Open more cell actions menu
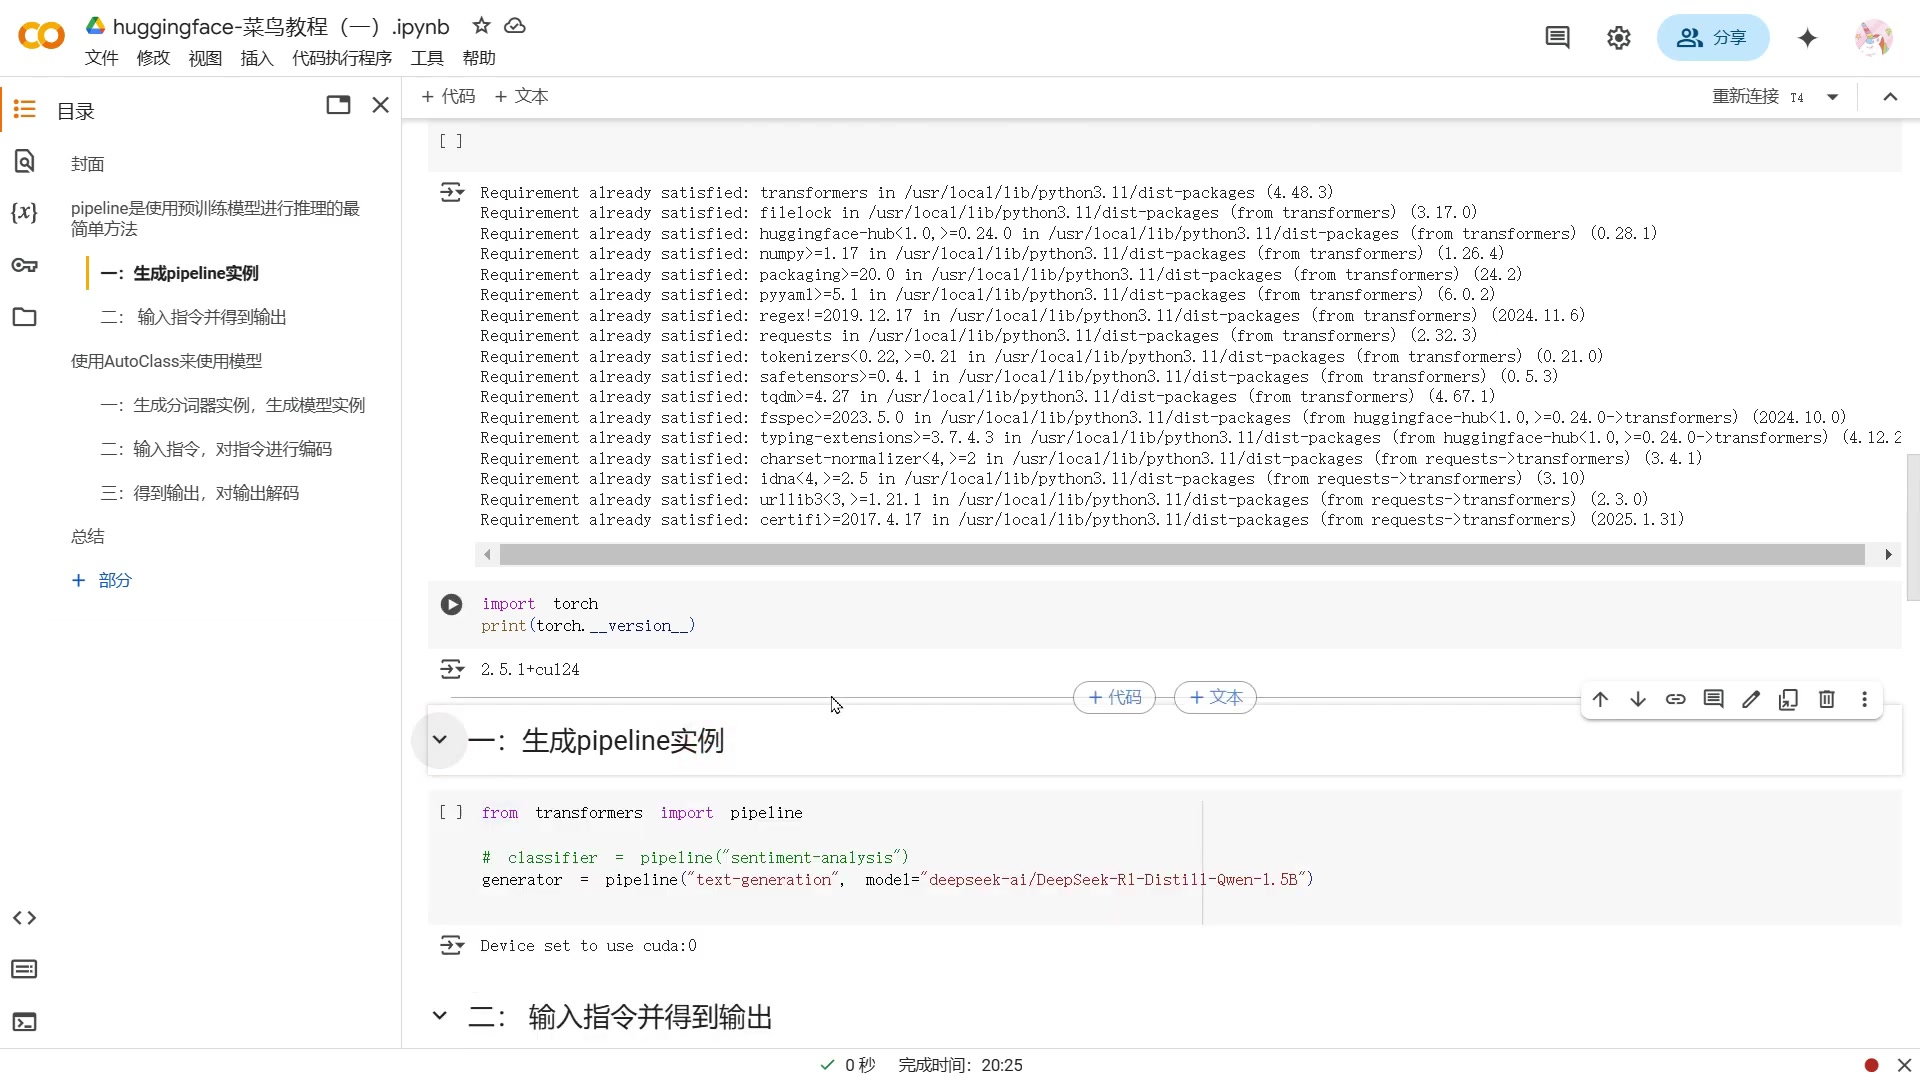This screenshot has width=1920, height=1080. (x=1864, y=699)
